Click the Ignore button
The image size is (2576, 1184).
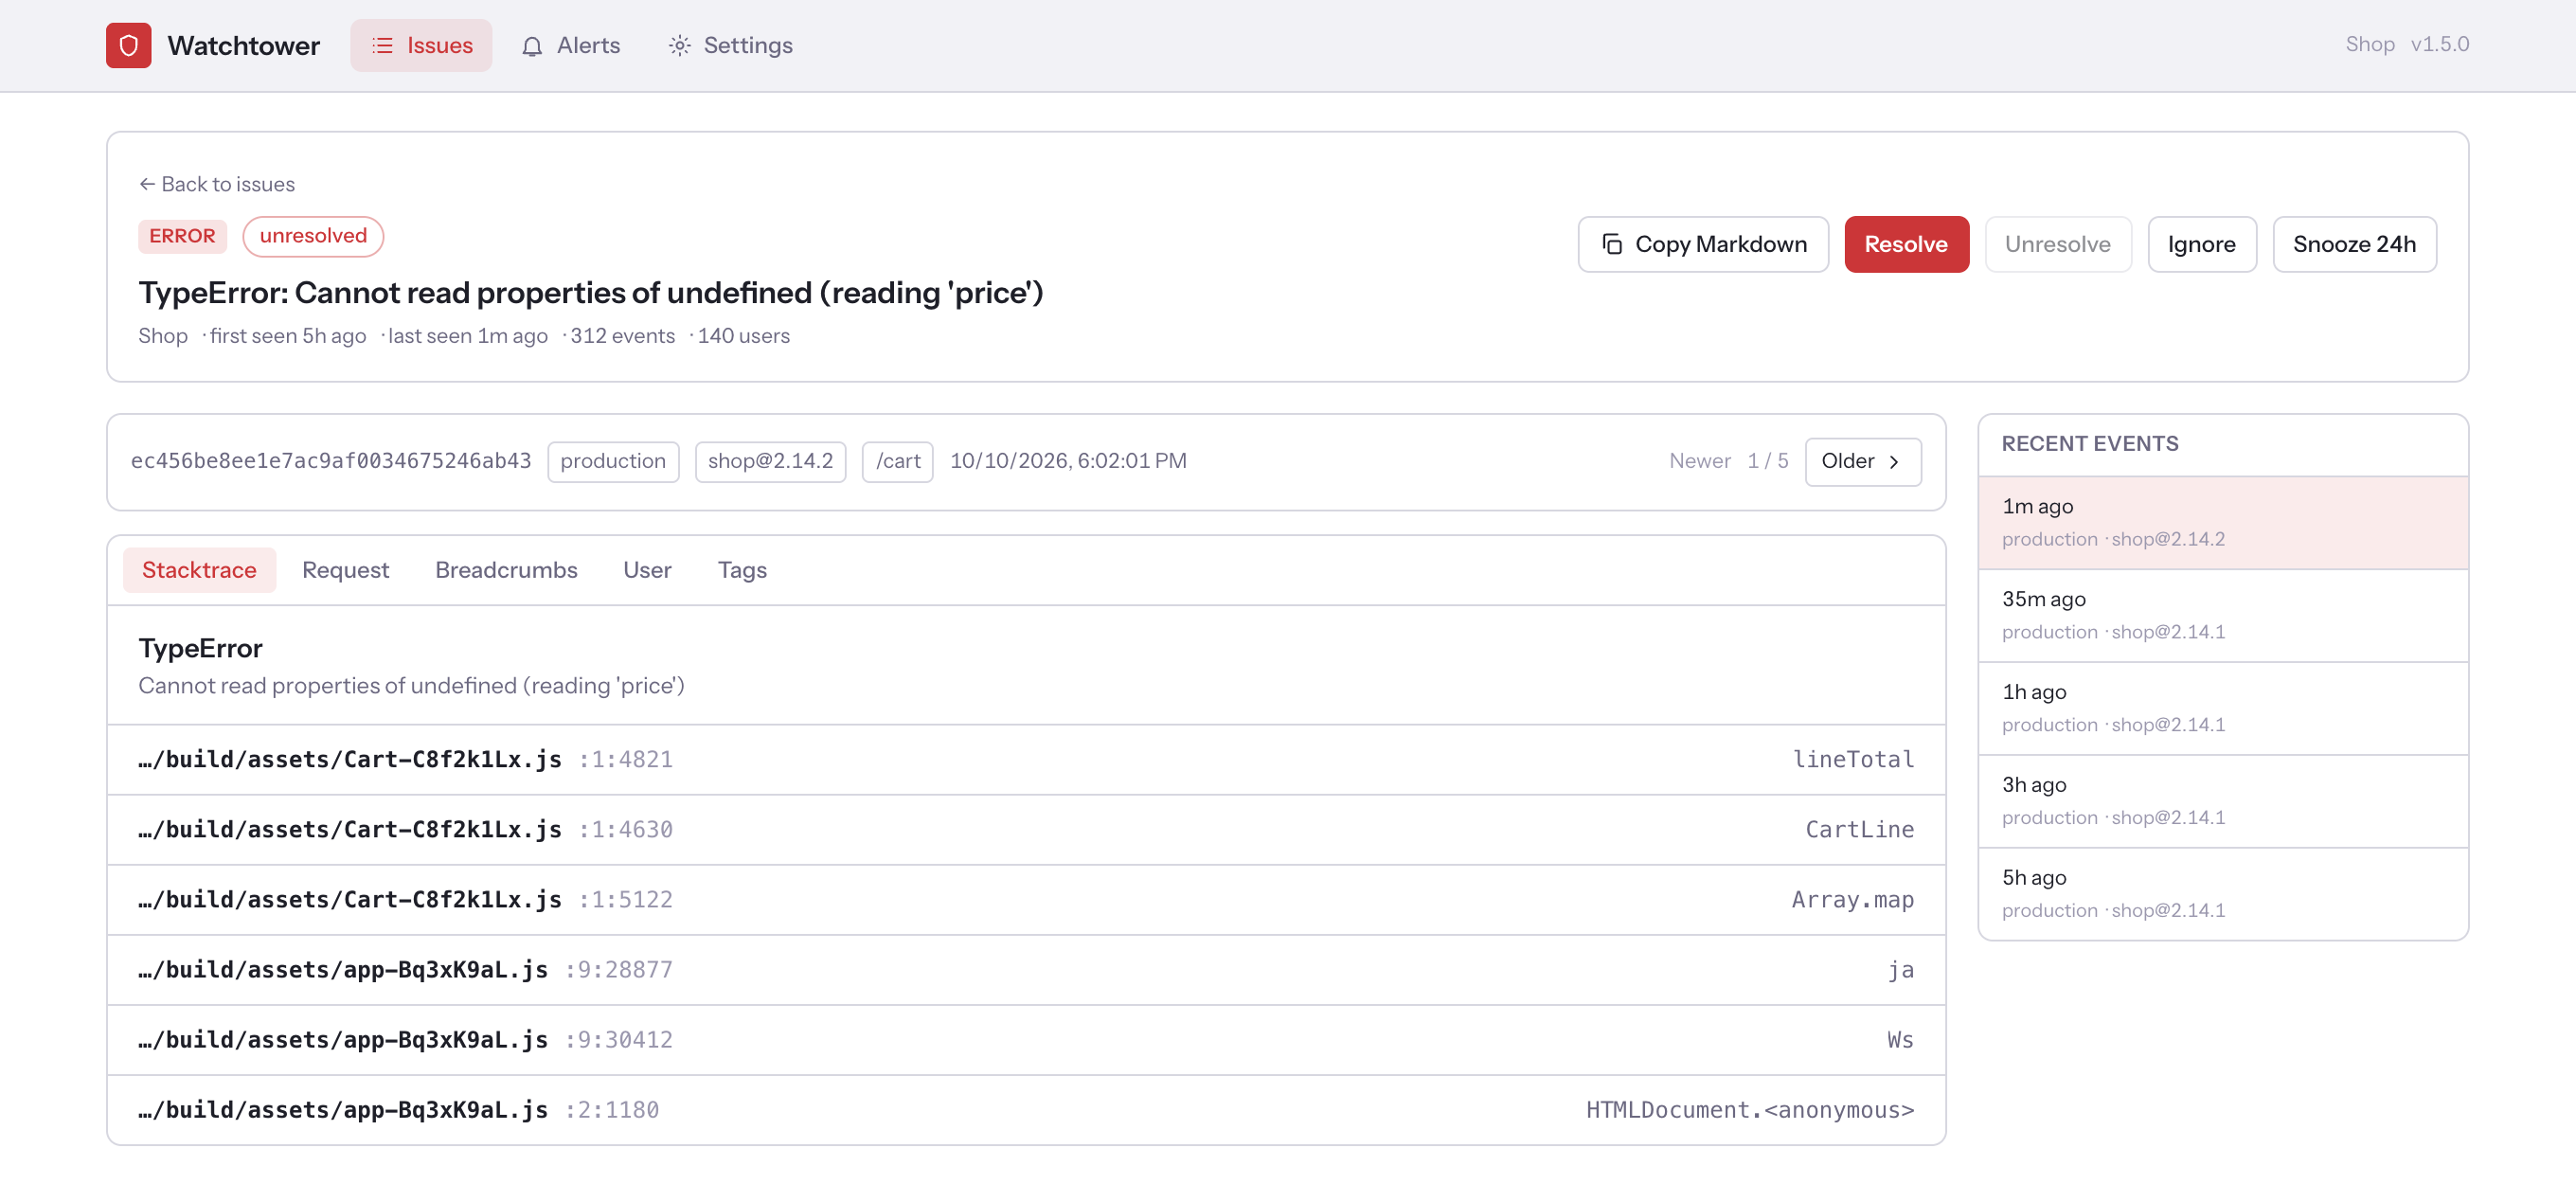coord(2201,244)
